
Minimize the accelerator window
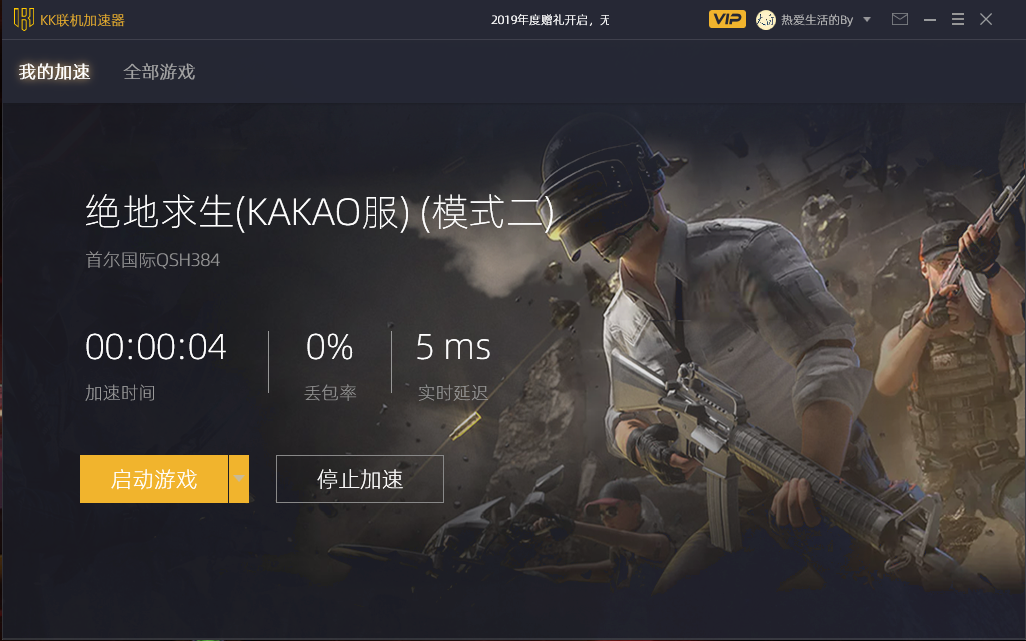pyautogui.click(x=929, y=20)
